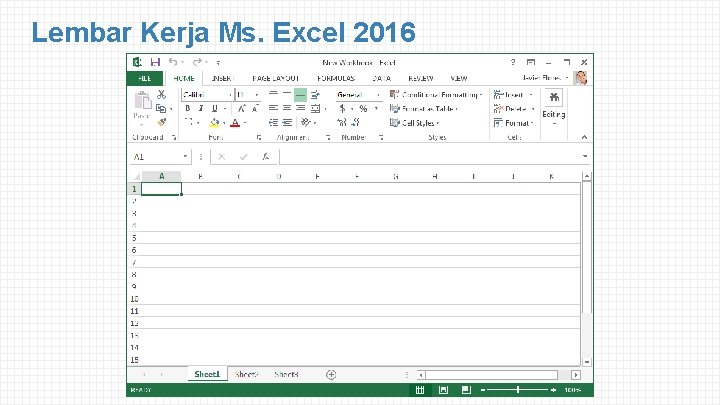
Task: Apply Comma Style number format
Action: [x=376, y=109]
